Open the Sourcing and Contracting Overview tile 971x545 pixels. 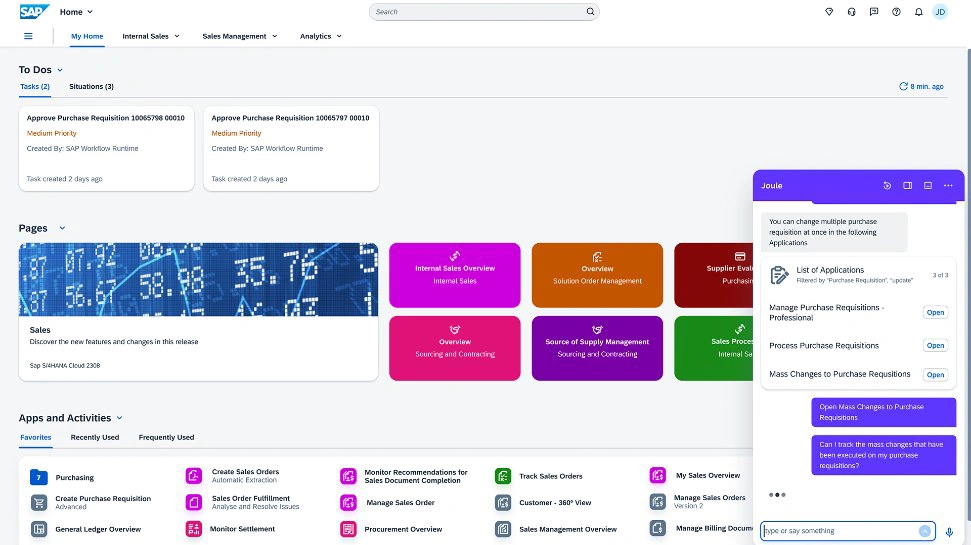[455, 348]
